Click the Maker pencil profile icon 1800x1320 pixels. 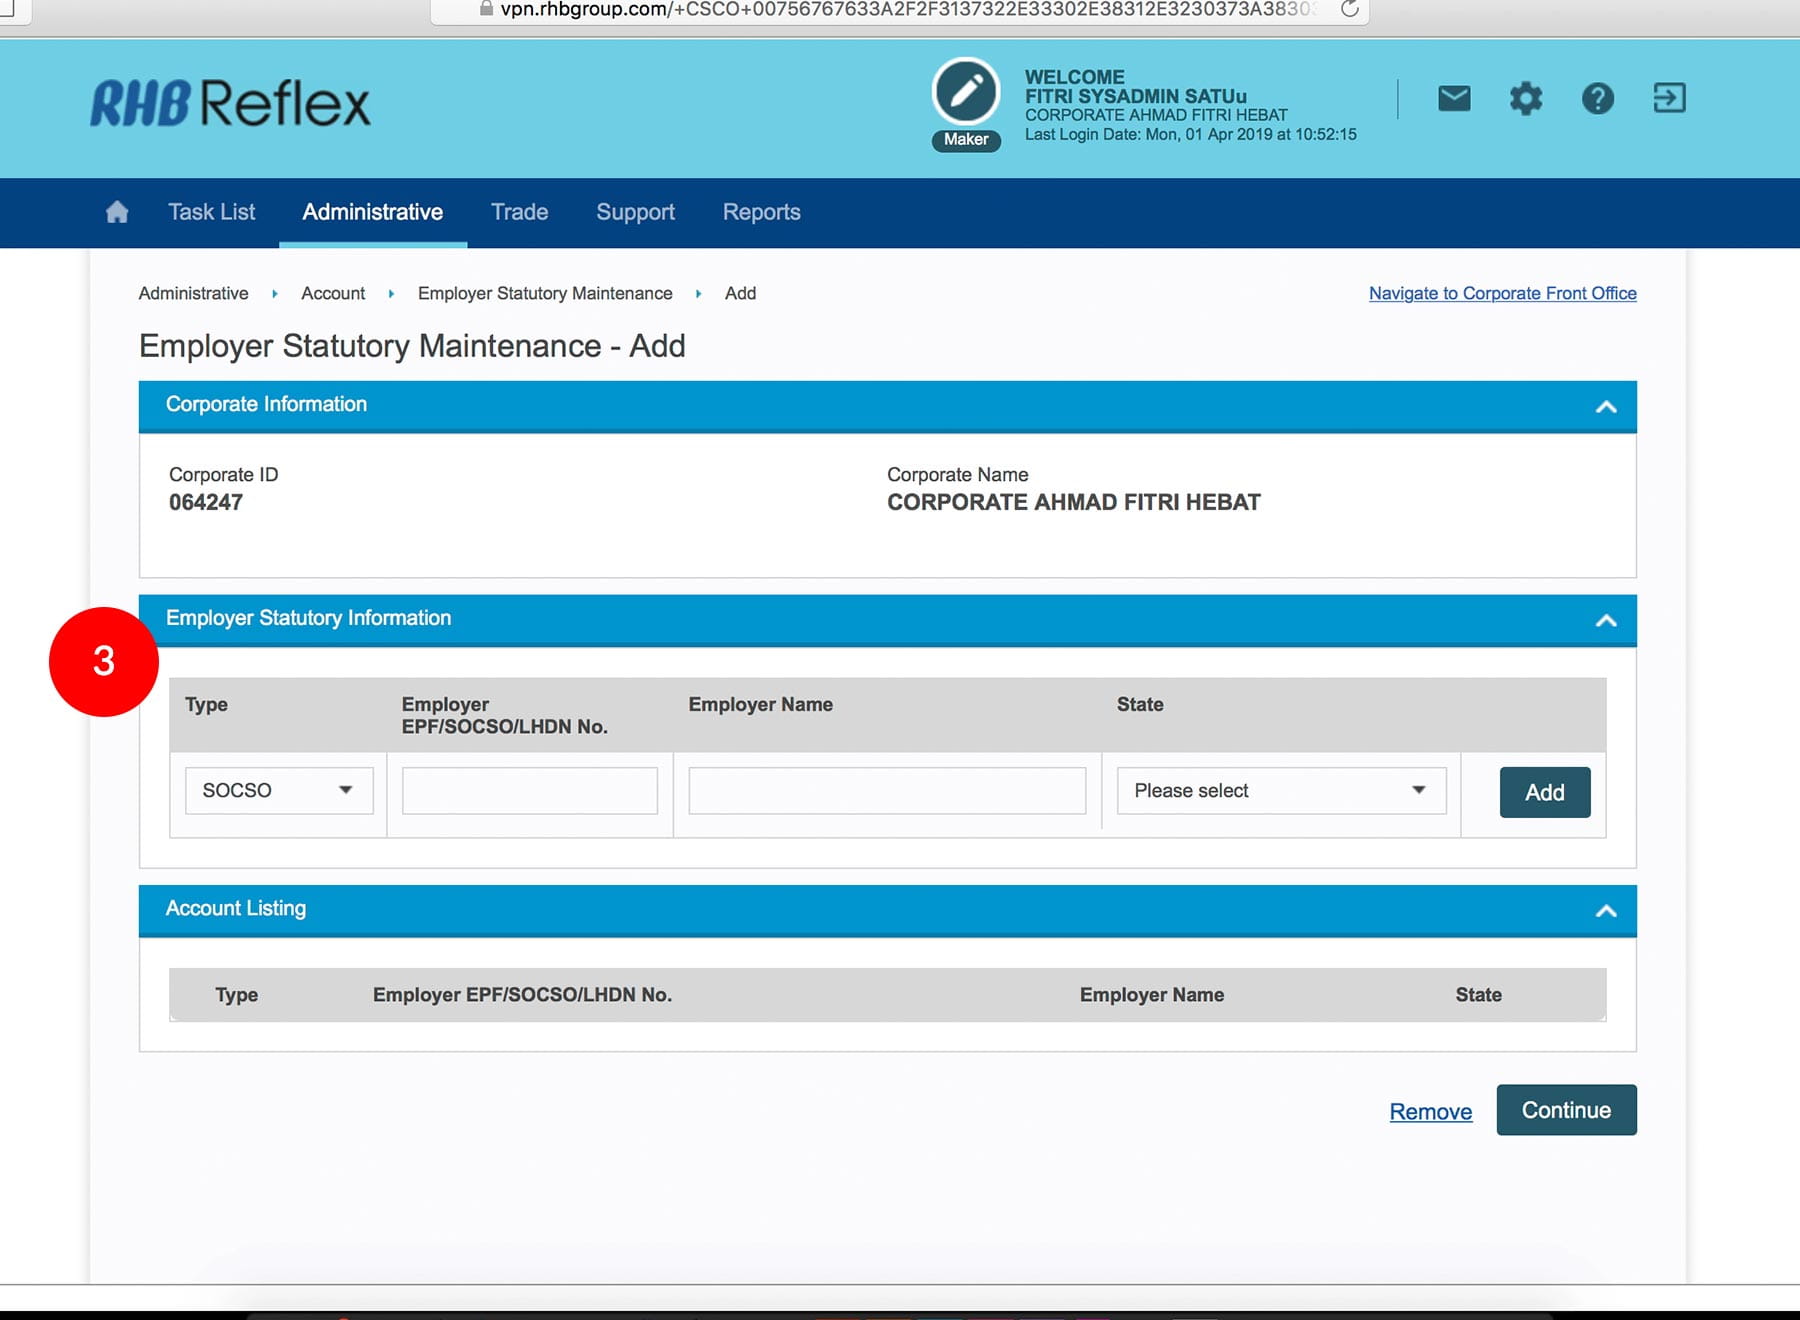point(965,92)
